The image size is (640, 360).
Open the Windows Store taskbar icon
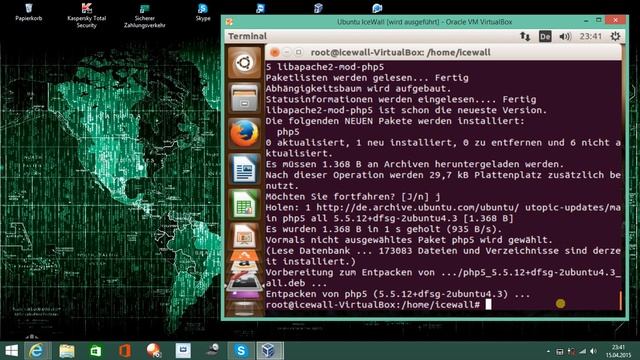pyautogui.click(x=96, y=351)
